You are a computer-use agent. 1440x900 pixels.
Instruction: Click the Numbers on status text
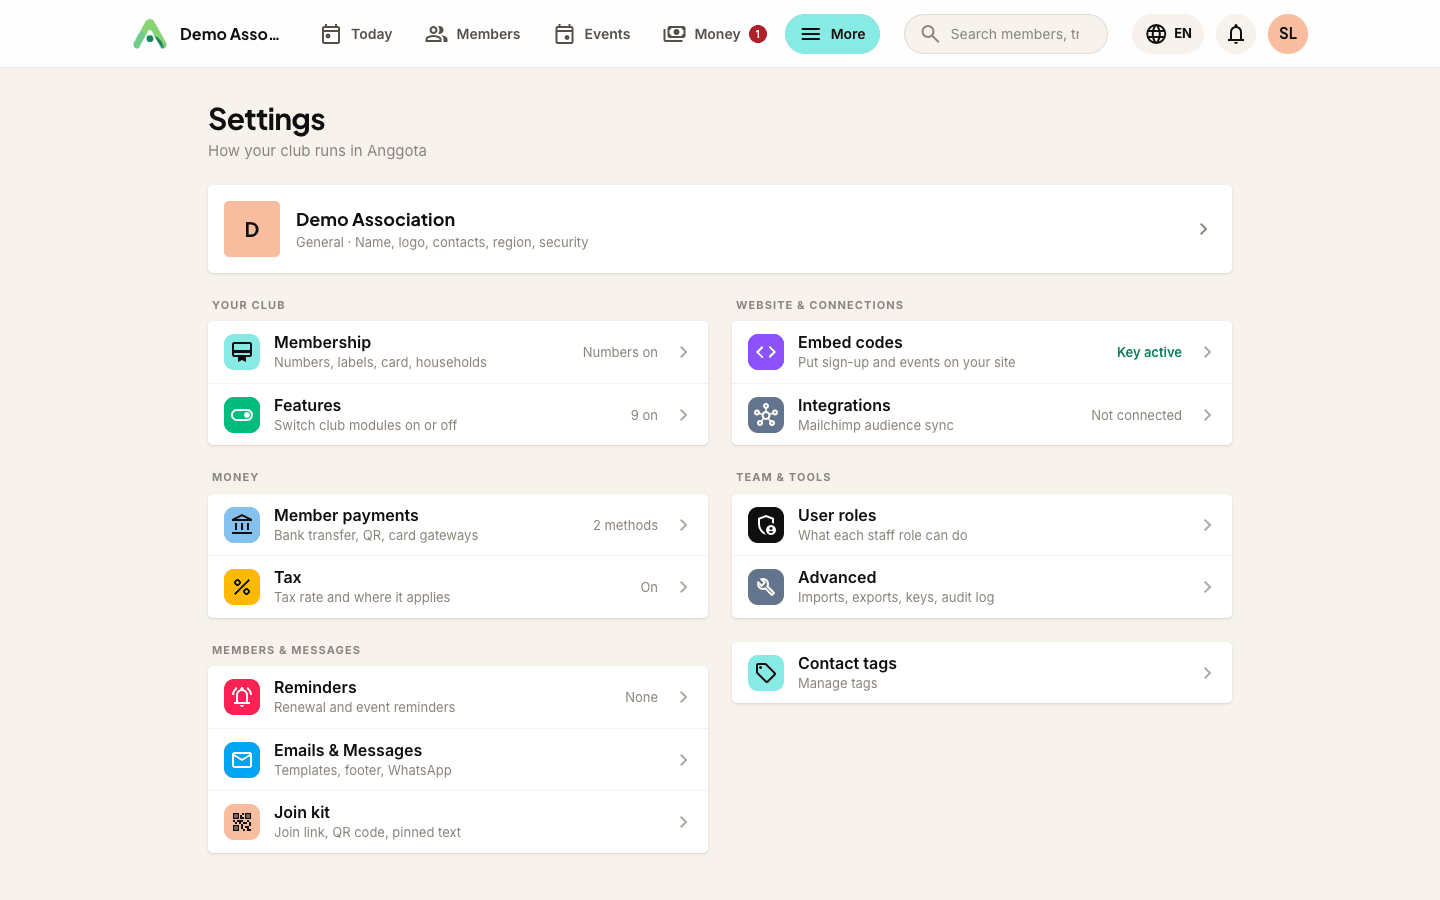620,352
